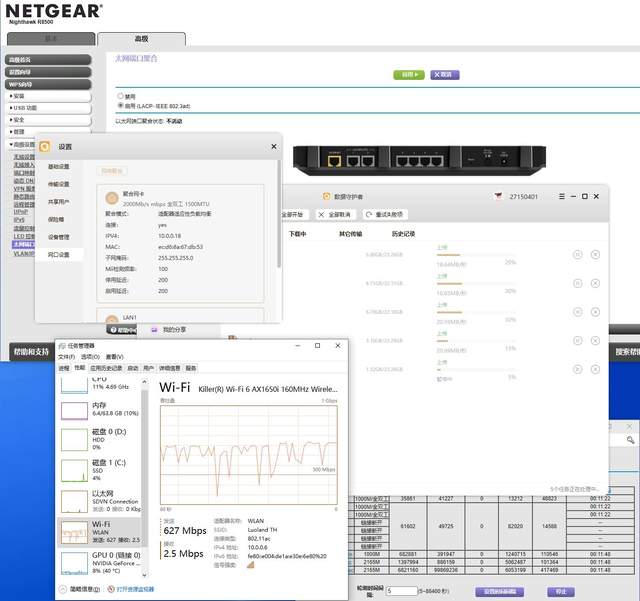Pause the upload showing 13% progress
Image resolution: width=640 pixels, height=601 pixels.
pyautogui.click(x=578, y=341)
